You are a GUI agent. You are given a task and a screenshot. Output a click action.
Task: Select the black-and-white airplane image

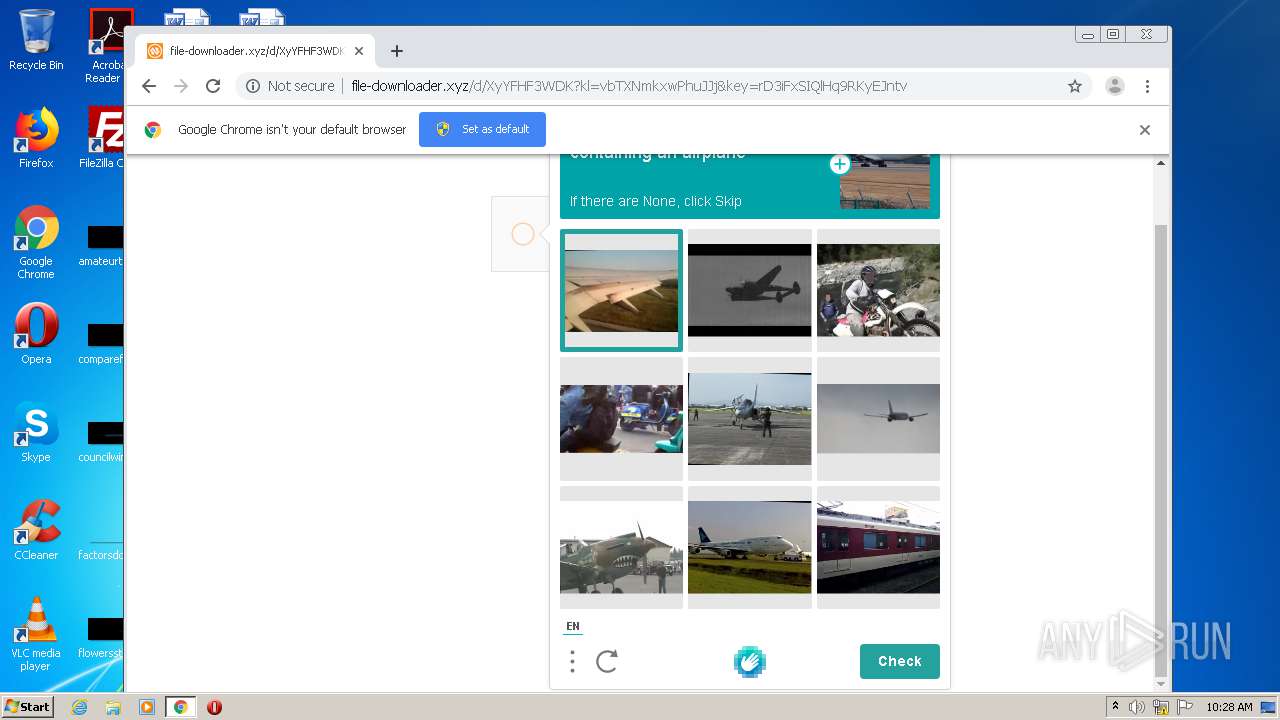tap(750, 291)
